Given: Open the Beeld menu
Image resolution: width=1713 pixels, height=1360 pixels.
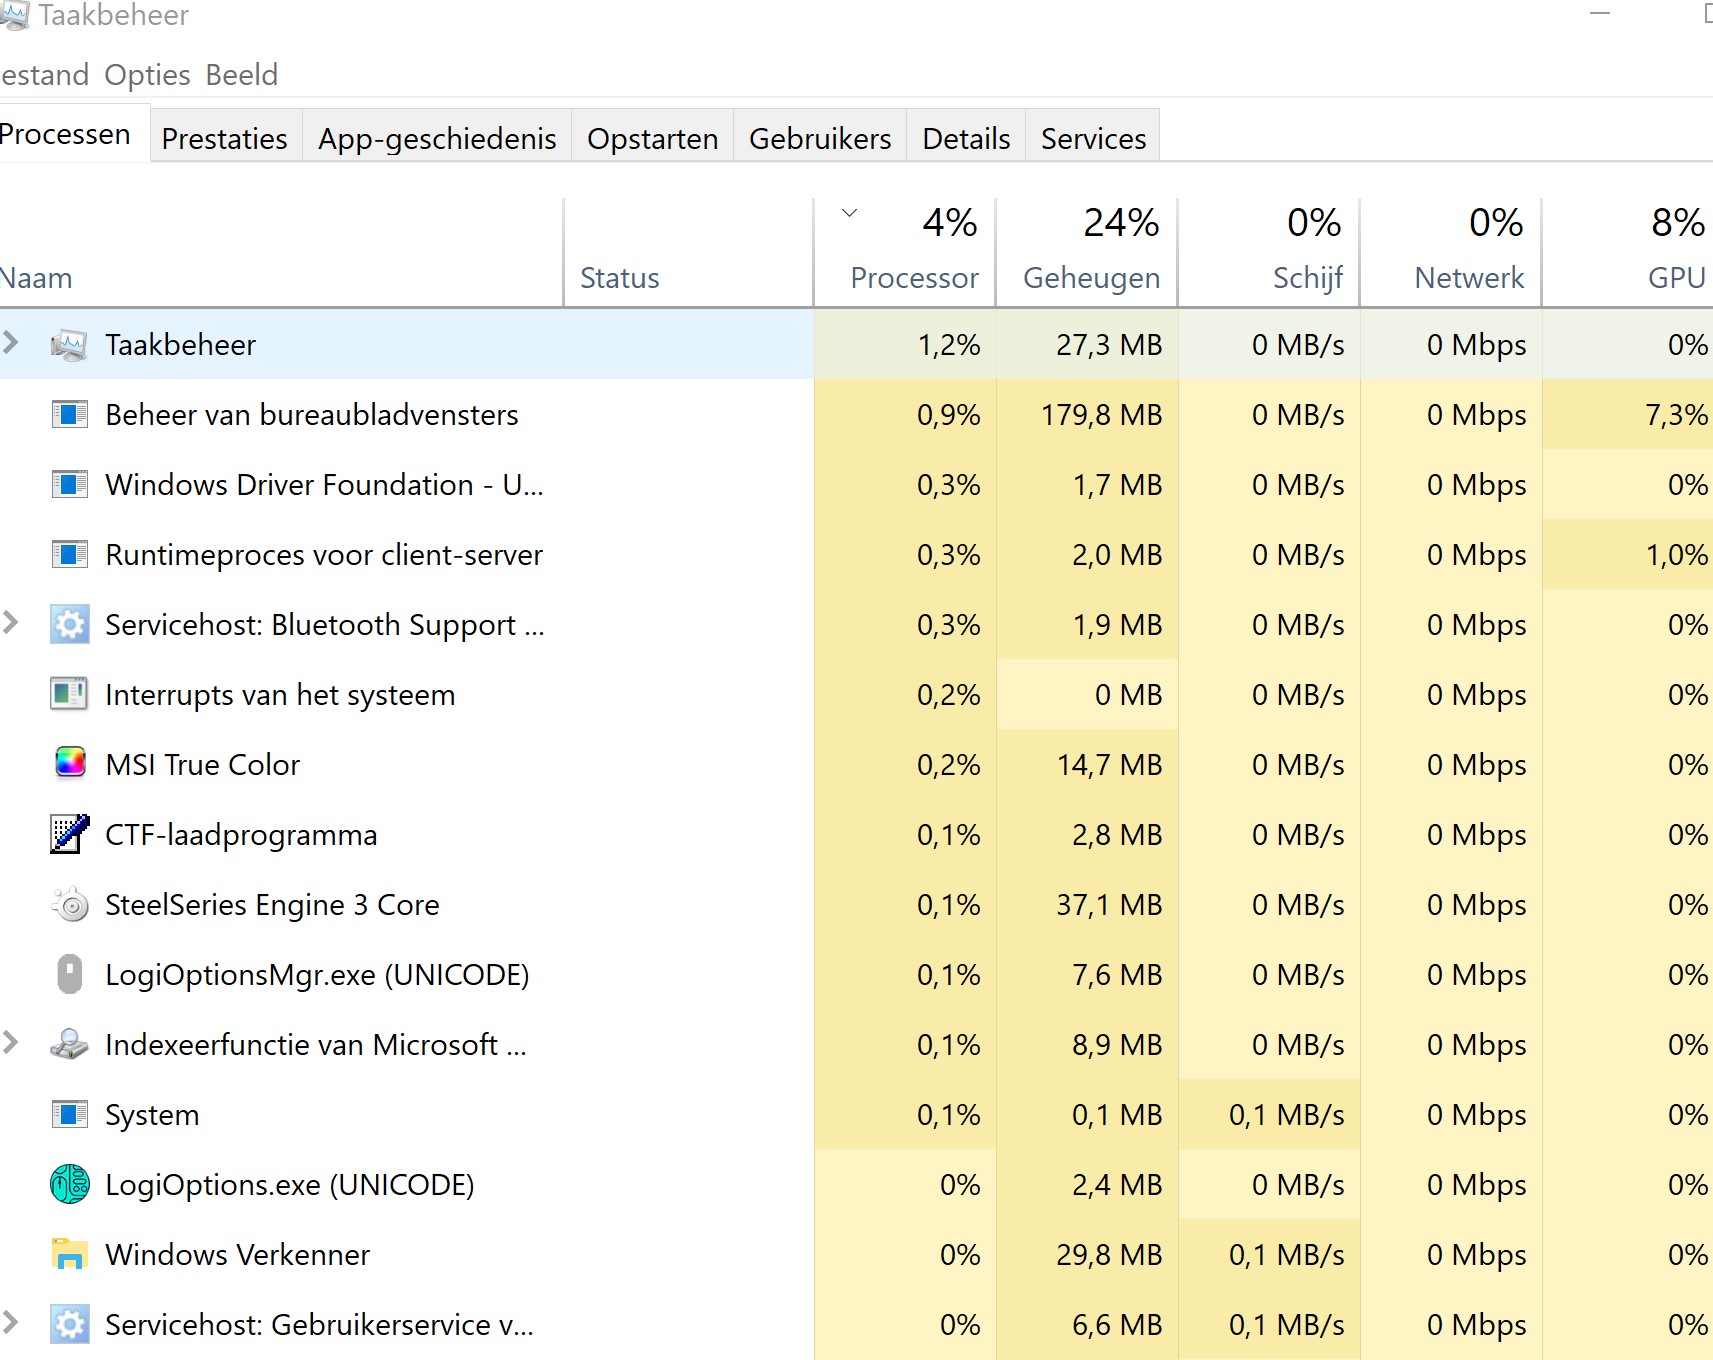Looking at the screenshot, I should (242, 75).
